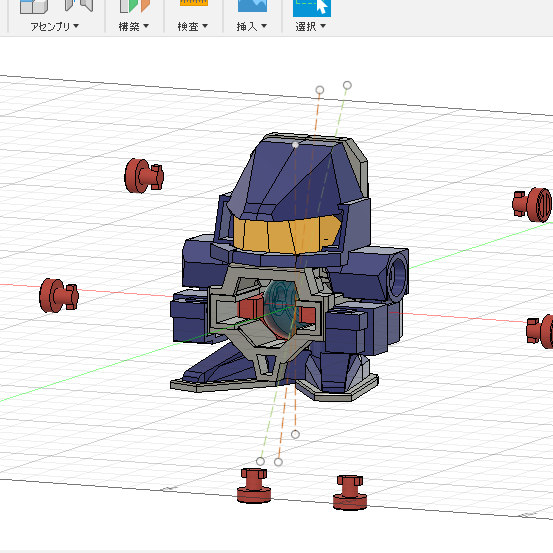This screenshot has width=553, height=553.
Task: Open the 構築 dropdown menu
Action: pyautogui.click(x=134, y=26)
